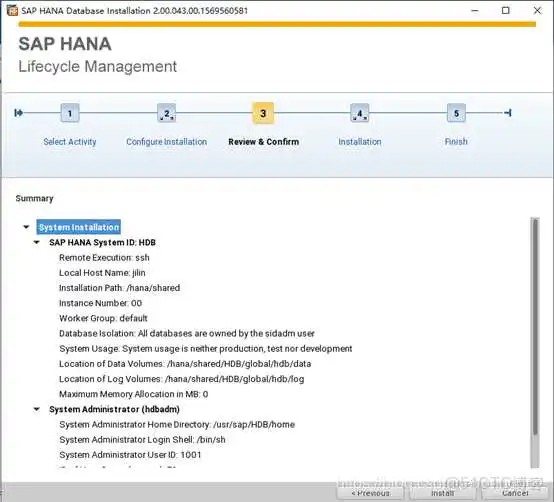
Task: Click the step 4 Installation icon
Action: [x=360, y=113]
